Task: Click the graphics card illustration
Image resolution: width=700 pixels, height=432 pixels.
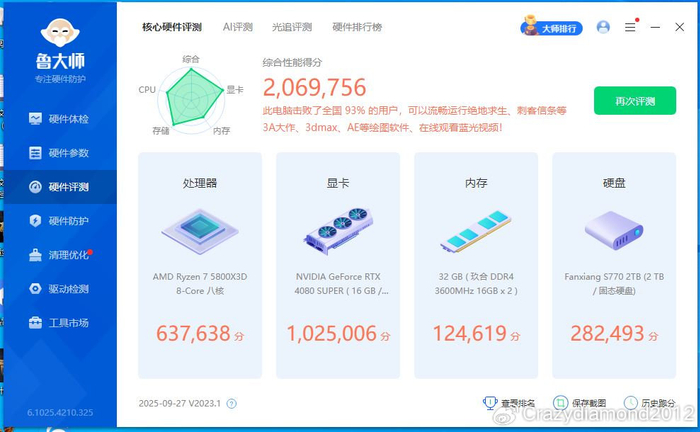Action: point(338,231)
